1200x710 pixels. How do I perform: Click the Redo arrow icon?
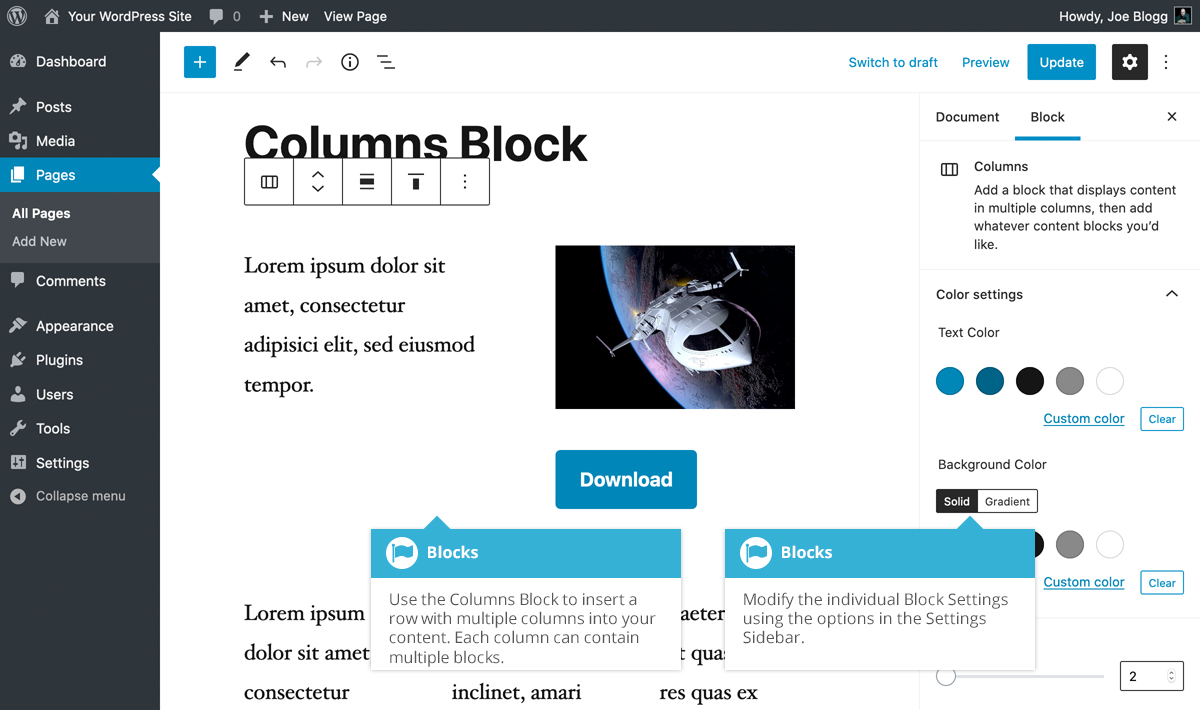(313, 62)
